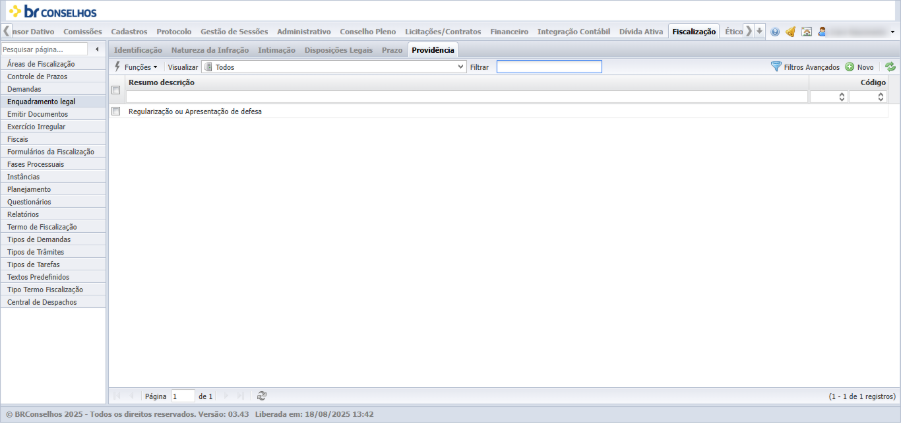Tick the select-all checkbox in grid header
This screenshot has height=423, width=901.
coord(115,90)
